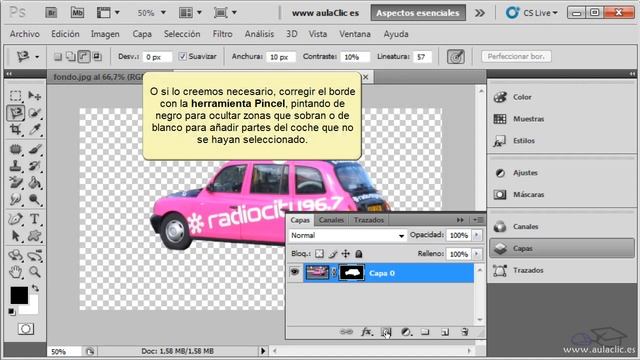Image resolution: width=640 pixels, height=360 pixels.
Task: Choose Add to Selection mode
Action: (71, 56)
